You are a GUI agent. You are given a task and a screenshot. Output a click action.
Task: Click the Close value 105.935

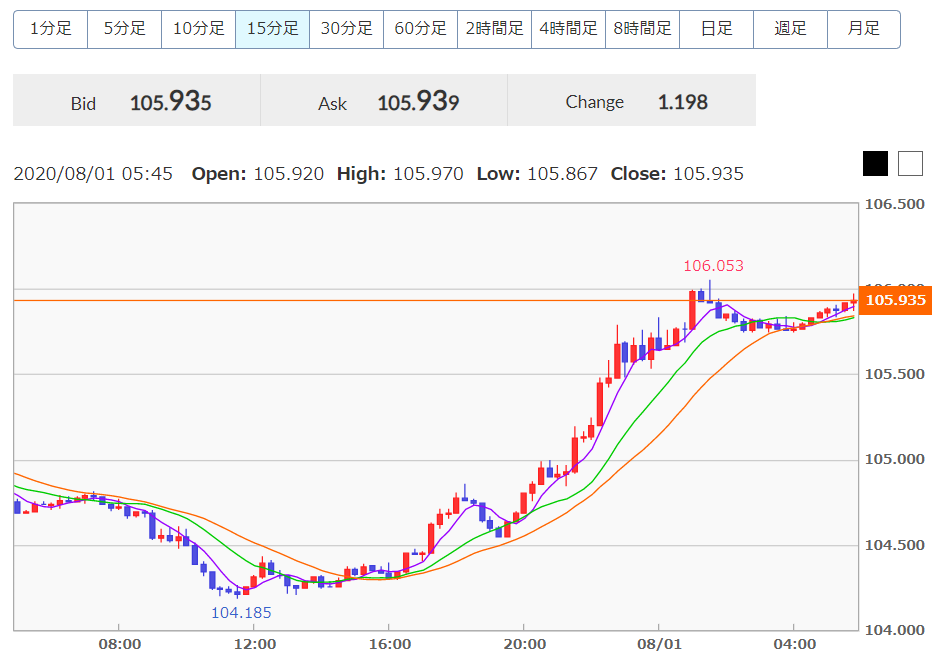(709, 174)
